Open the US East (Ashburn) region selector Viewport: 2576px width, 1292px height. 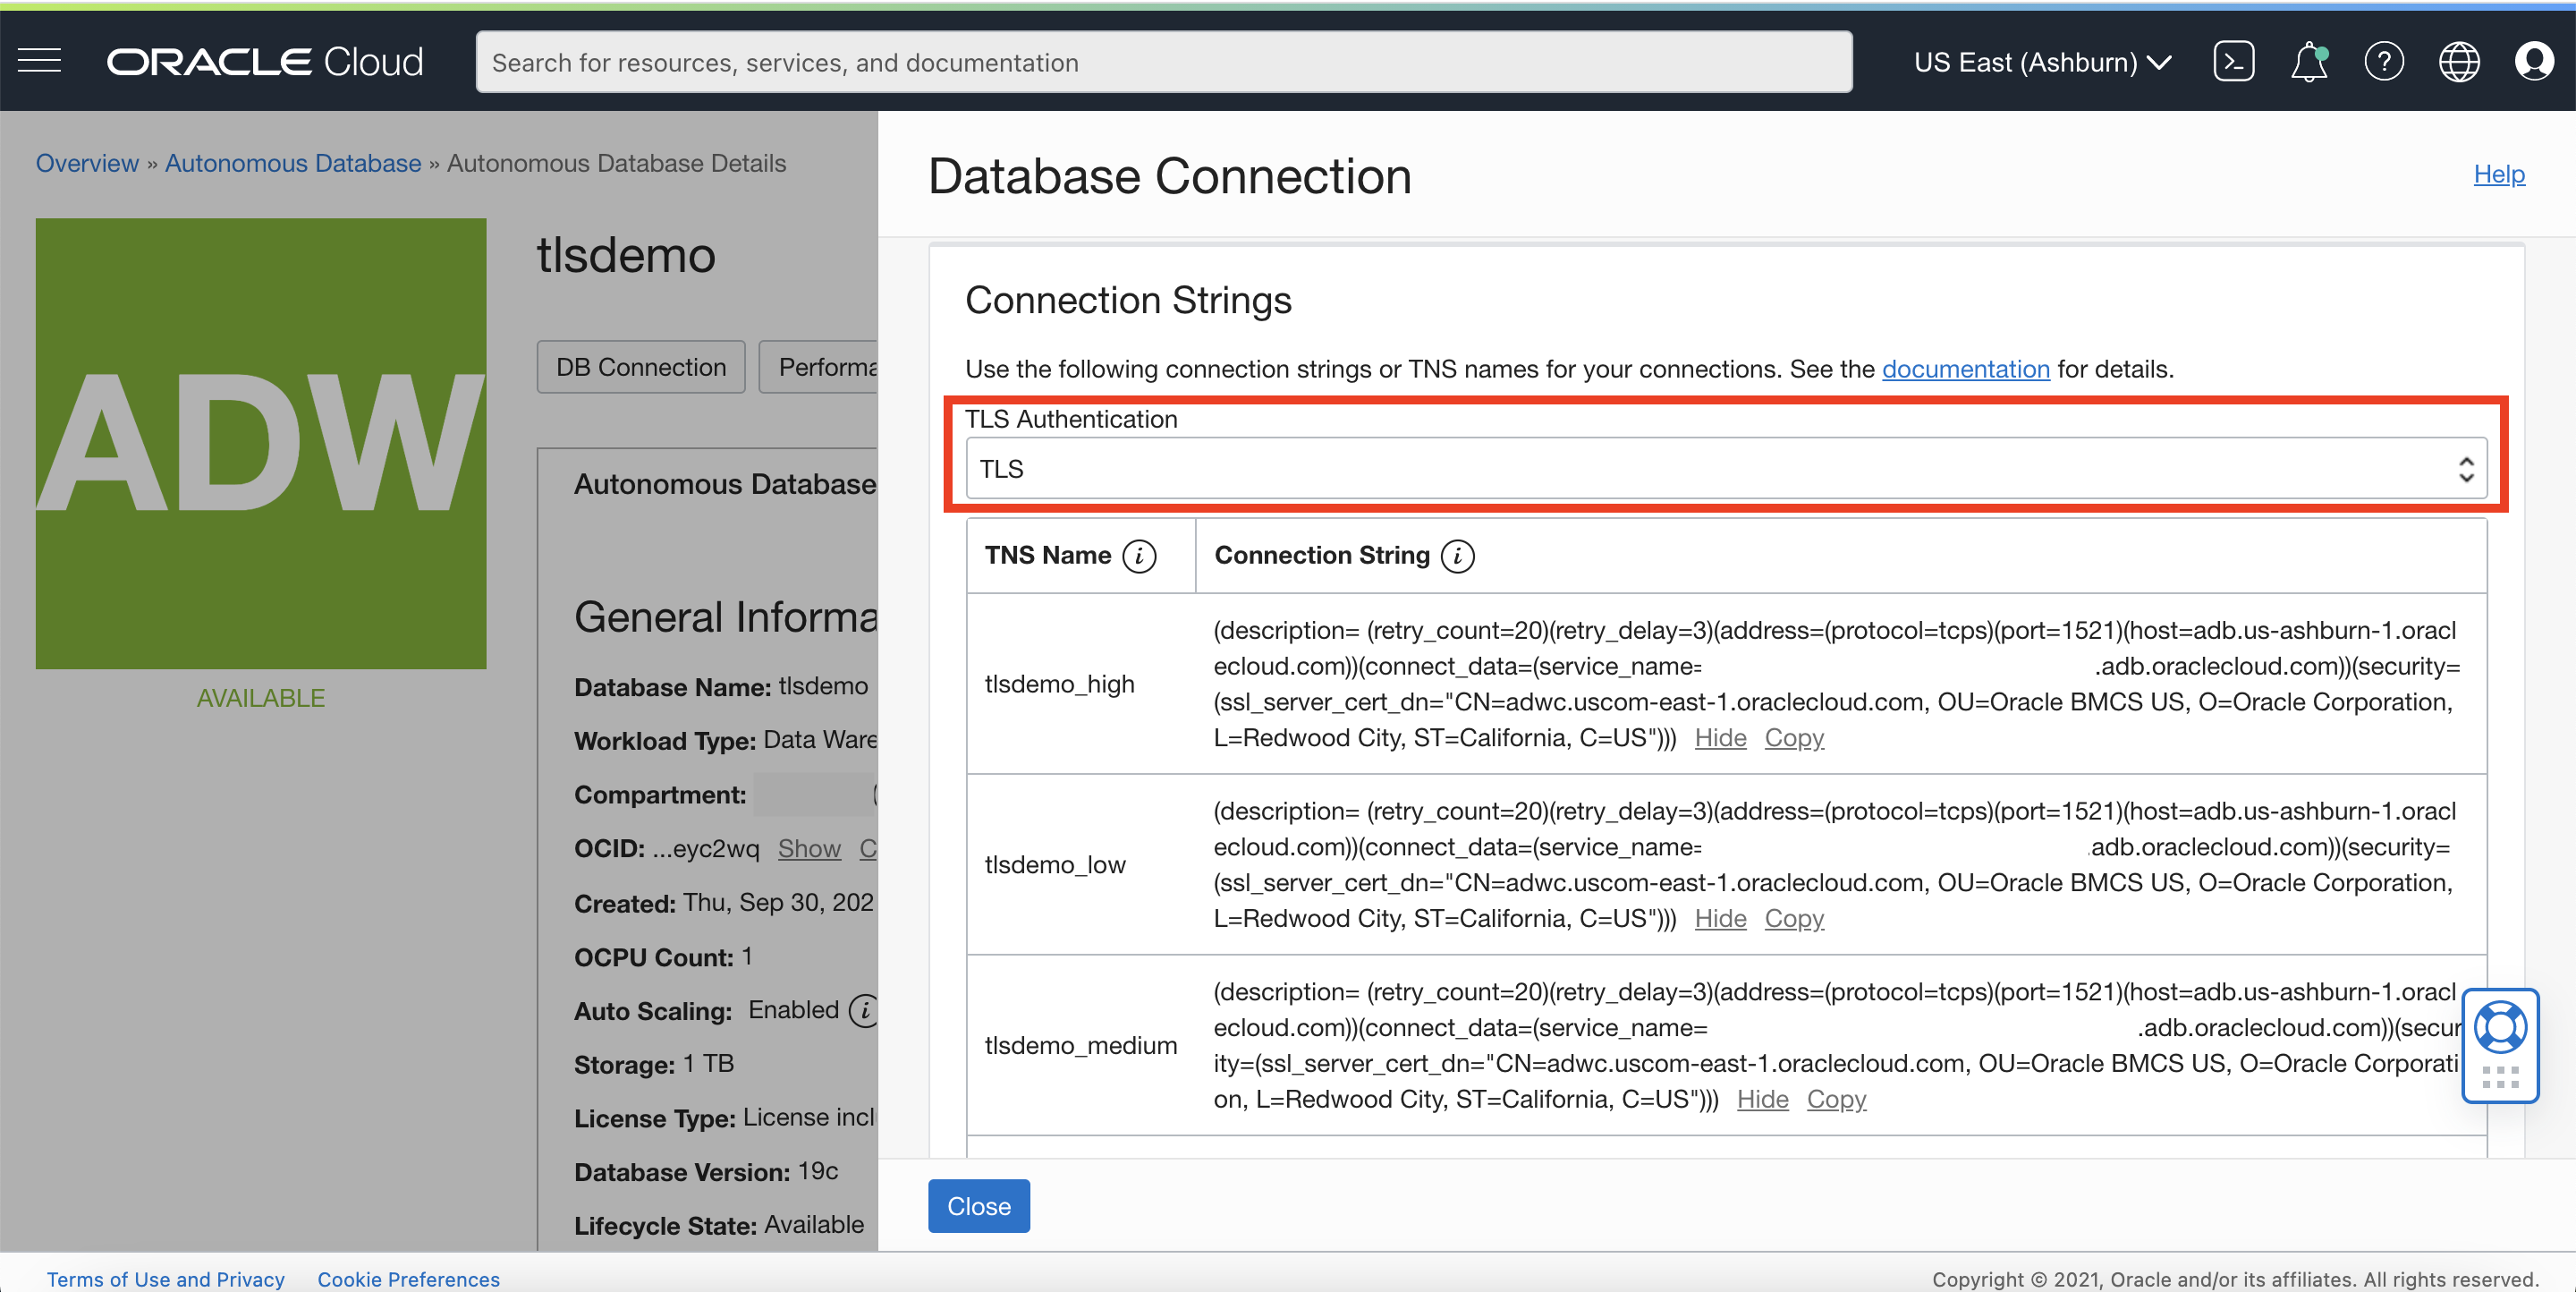[2041, 62]
